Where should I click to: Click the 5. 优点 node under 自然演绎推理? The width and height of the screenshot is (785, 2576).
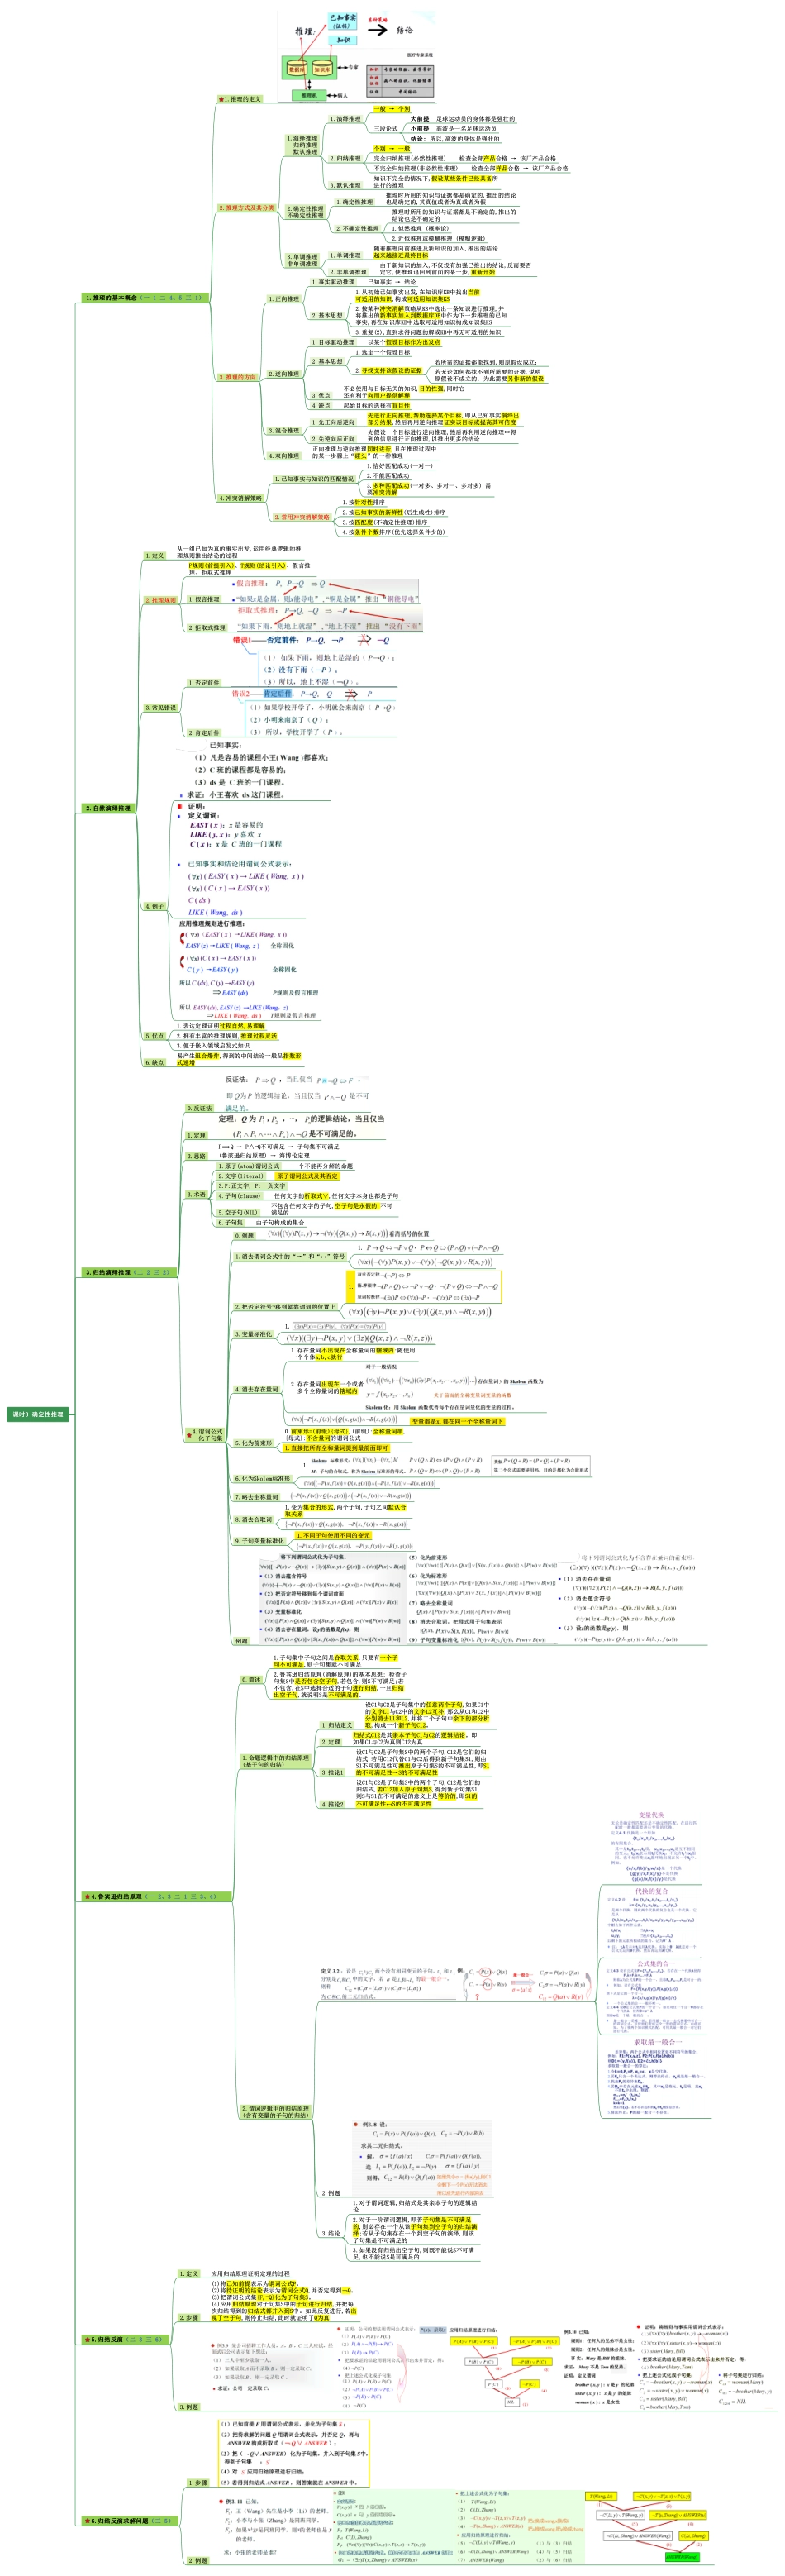pos(155,1035)
